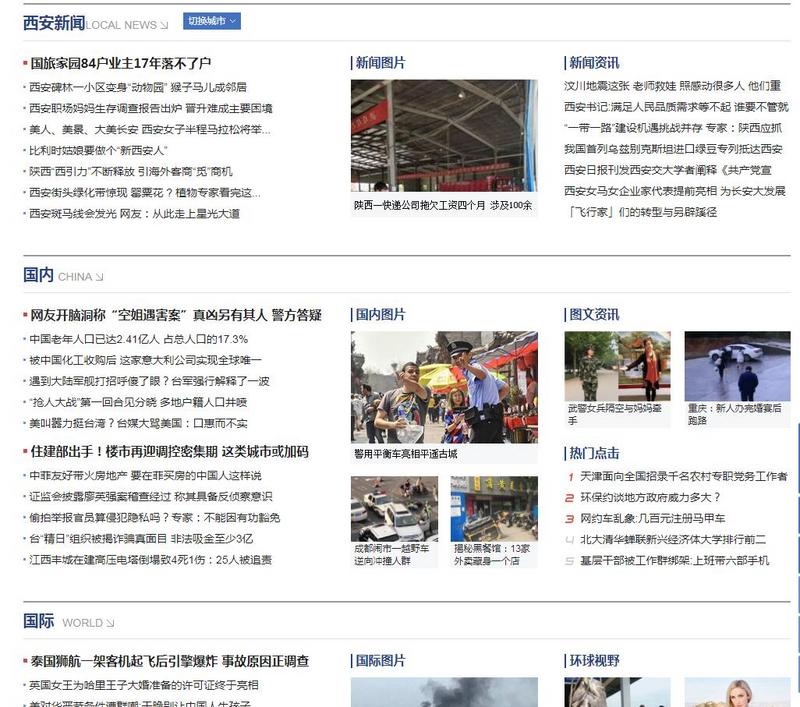Open ranked item 网约车乱象:几百元注册马甲车
Viewport: 800px width, 707px height.
[x=653, y=519]
